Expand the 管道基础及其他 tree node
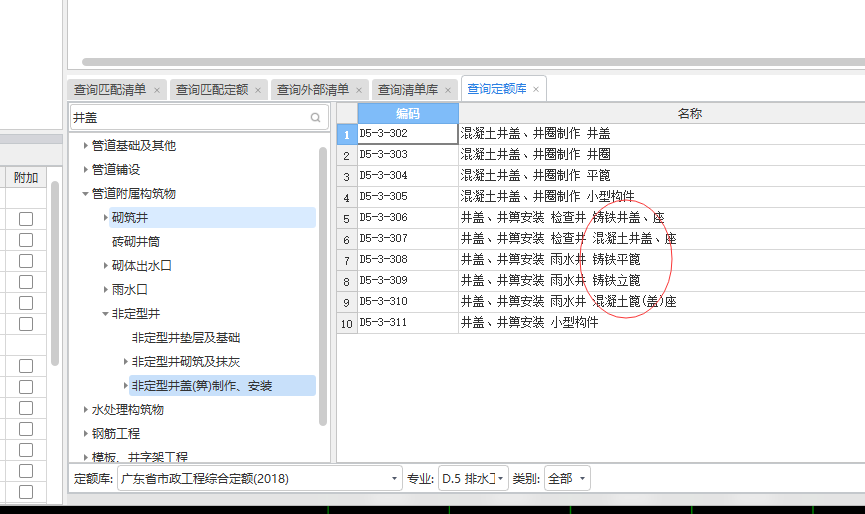Image resolution: width=865 pixels, height=514 pixels. point(86,146)
